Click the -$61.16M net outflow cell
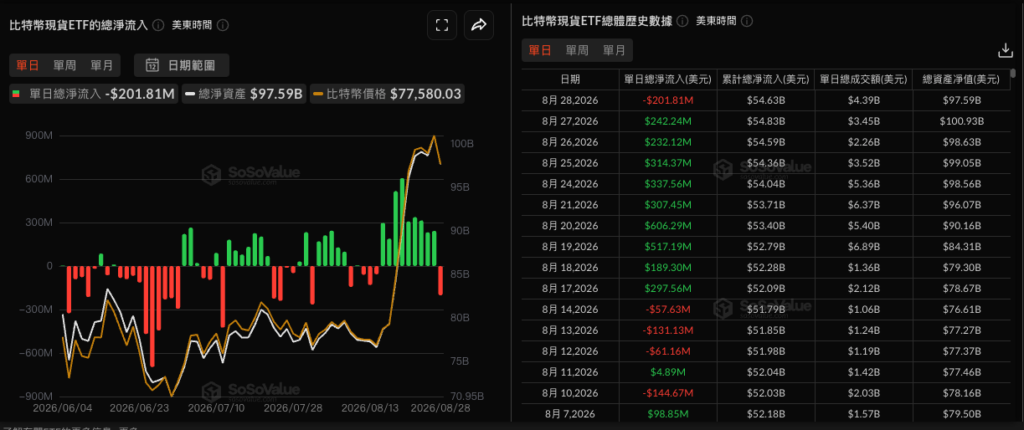 pyautogui.click(x=667, y=350)
